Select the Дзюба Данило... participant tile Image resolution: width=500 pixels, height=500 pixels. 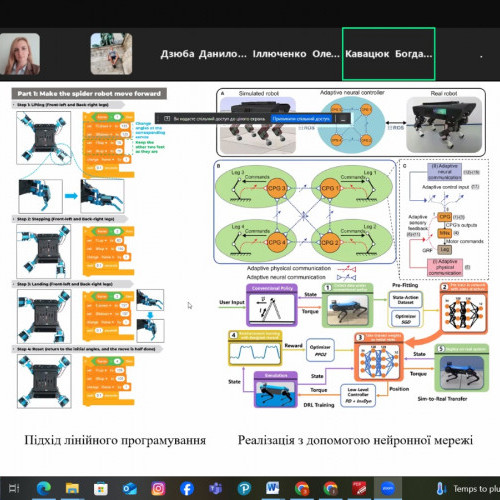click(204, 54)
